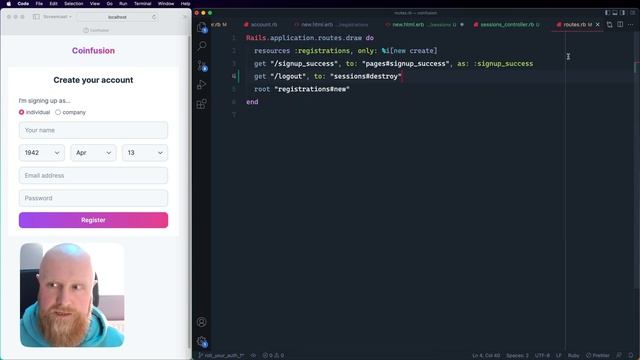Switch to sessions_controller.rb tab
The width and height of the screenshot is (640, 360).
[x=507, y=24]
